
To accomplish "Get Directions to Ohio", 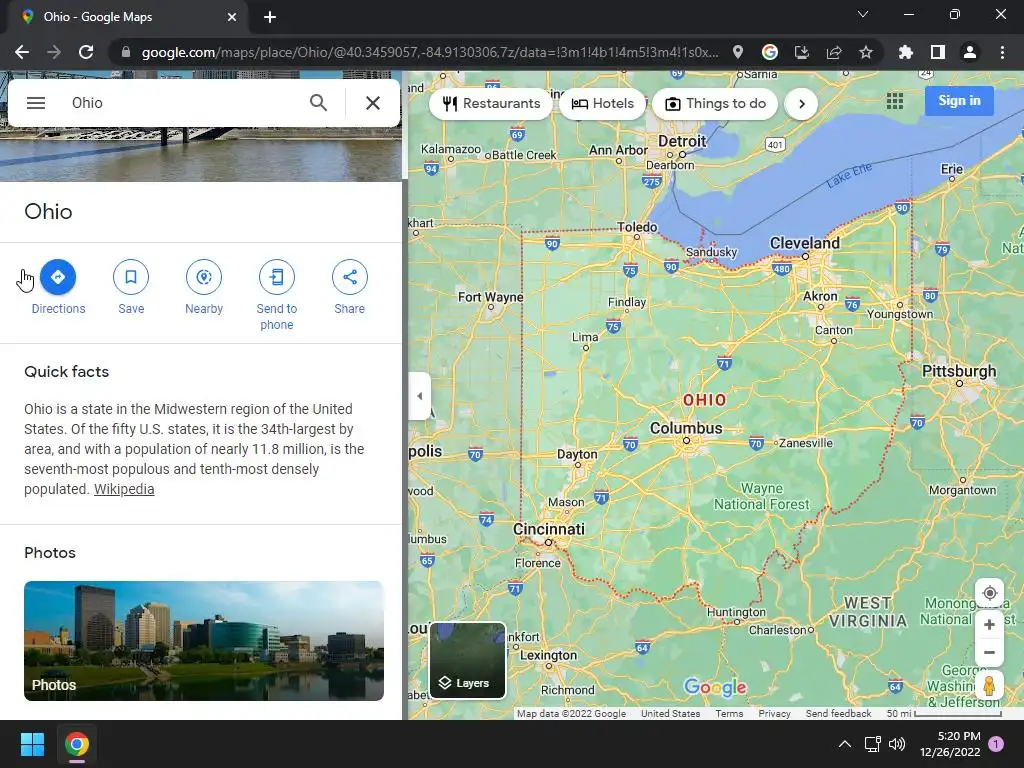I will (x=58, y=287).
